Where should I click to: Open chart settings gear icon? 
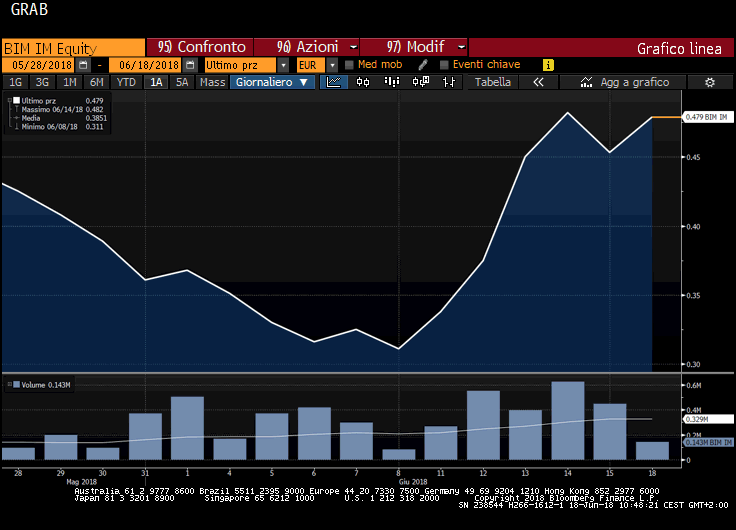(x=710, y=83)
